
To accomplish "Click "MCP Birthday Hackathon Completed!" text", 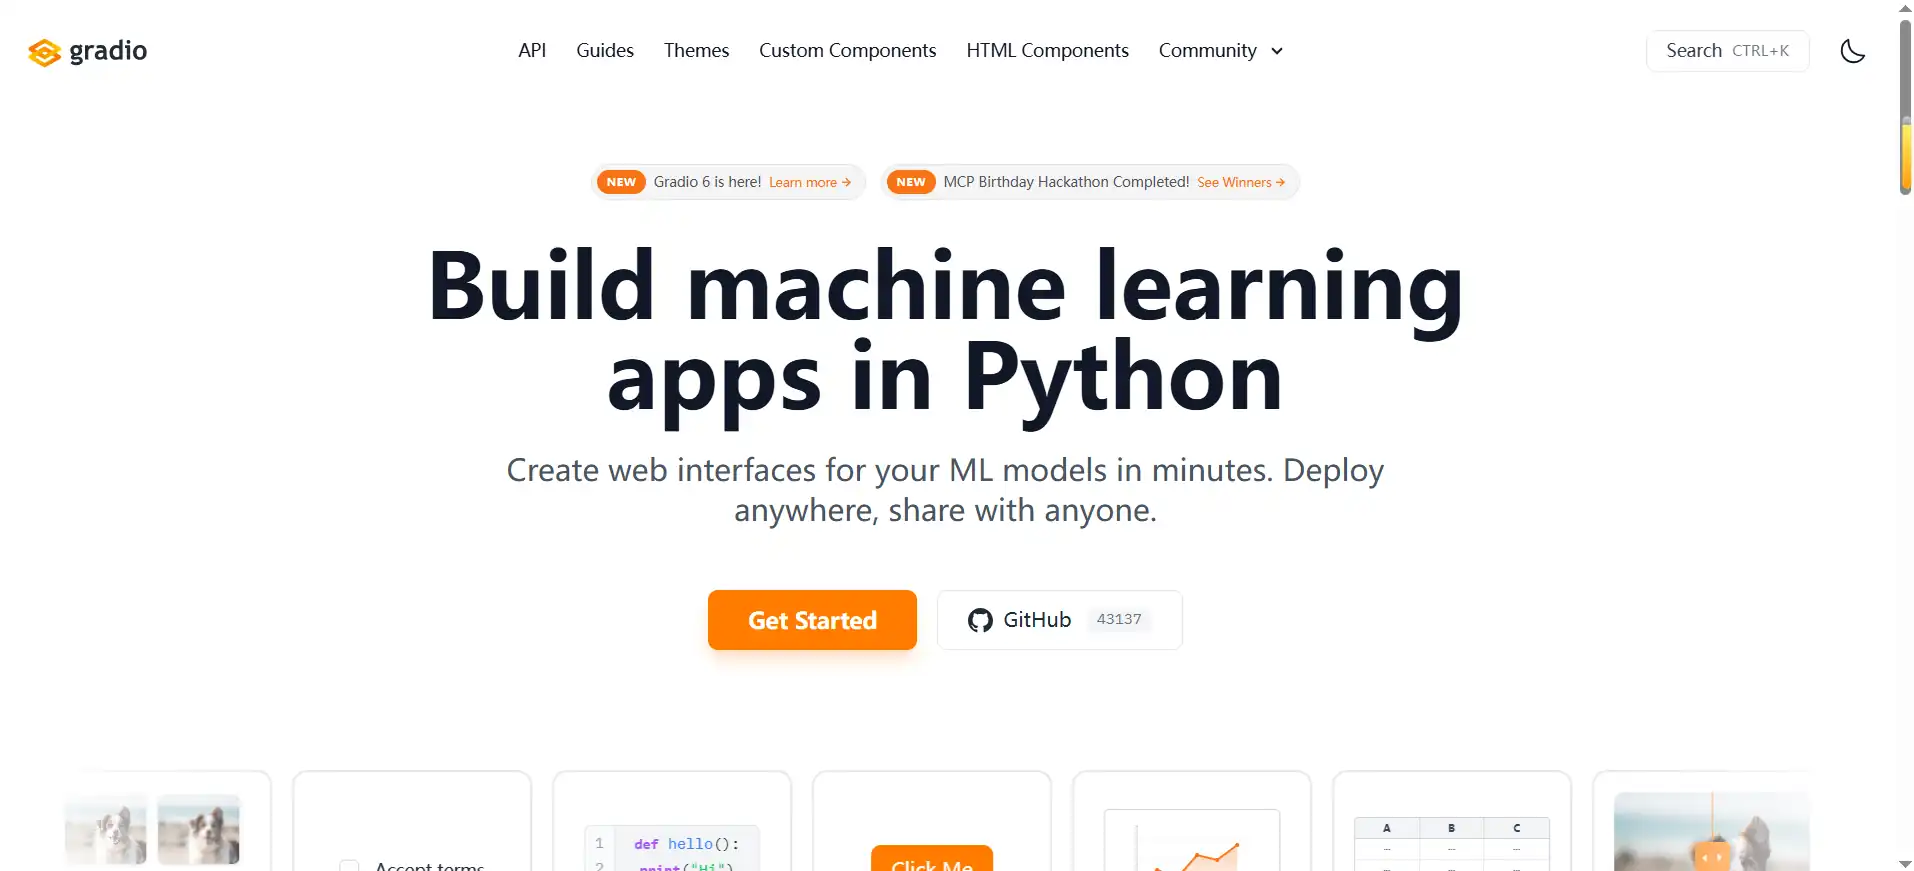I will coord(1066,182).
